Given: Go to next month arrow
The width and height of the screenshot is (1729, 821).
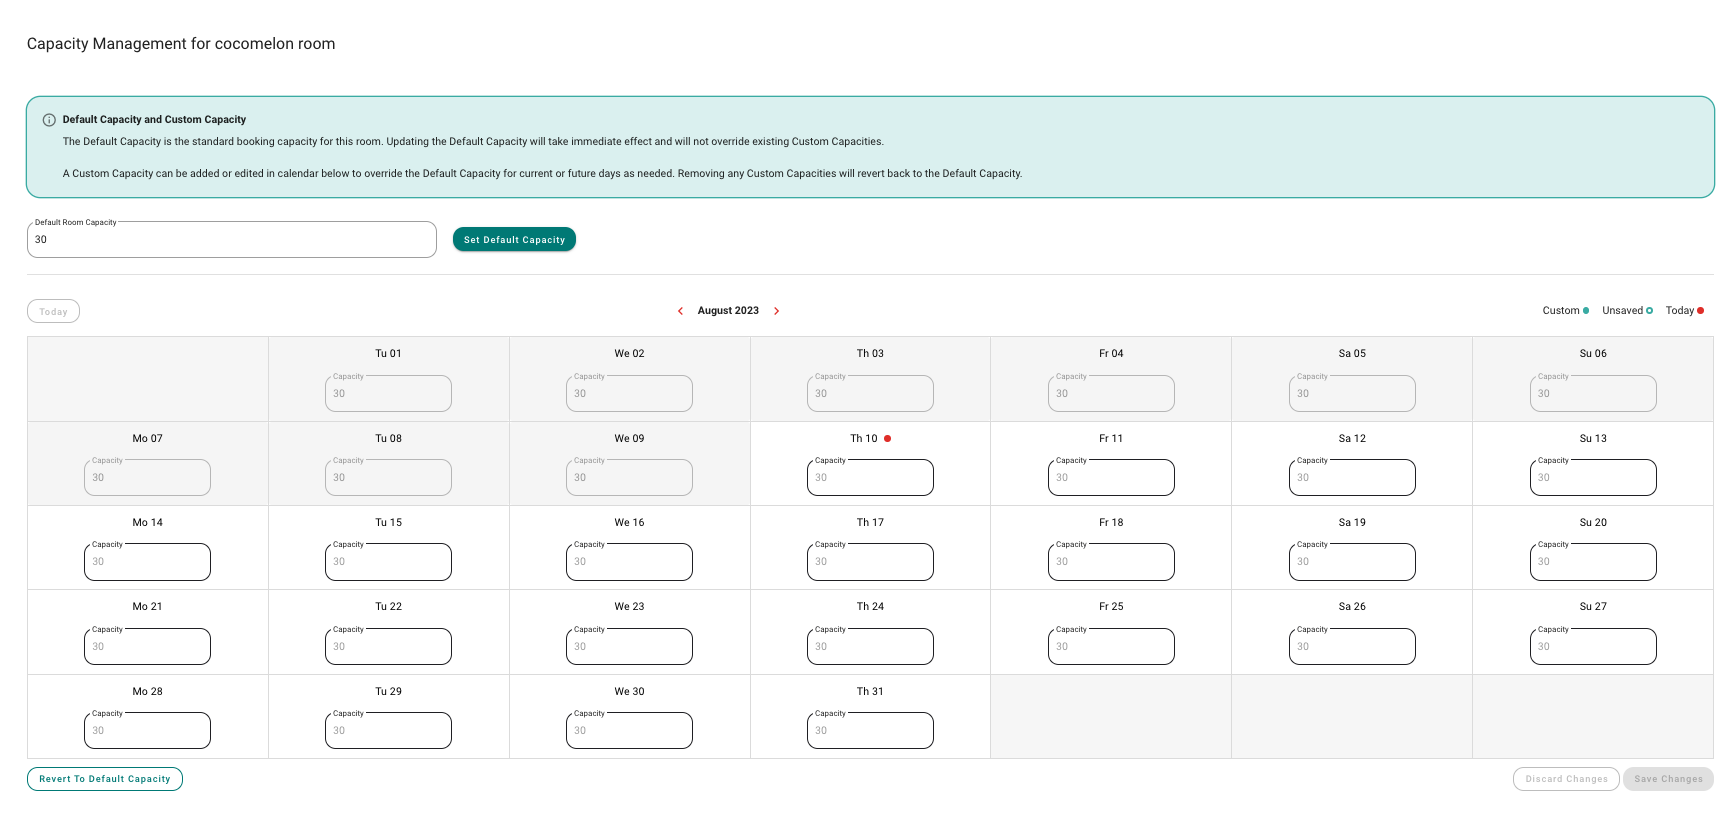Looking at the screenshot, I should click(777, 311).
